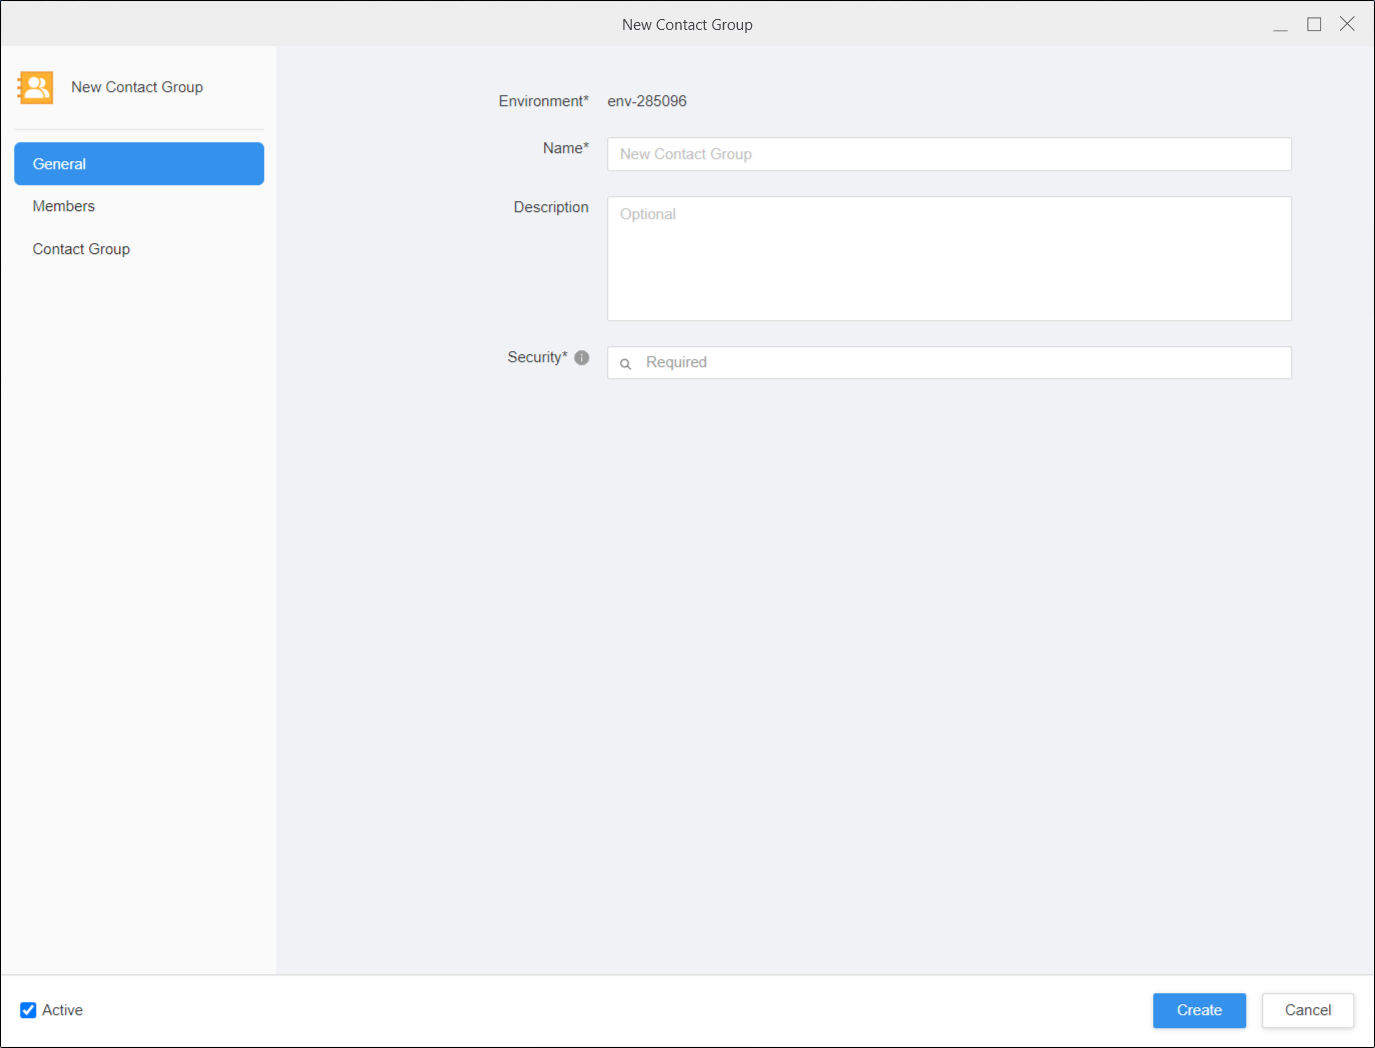Close the New Contact Group window
The width and height of the screenshot is (1375, 1048).
coord(1347,25)
